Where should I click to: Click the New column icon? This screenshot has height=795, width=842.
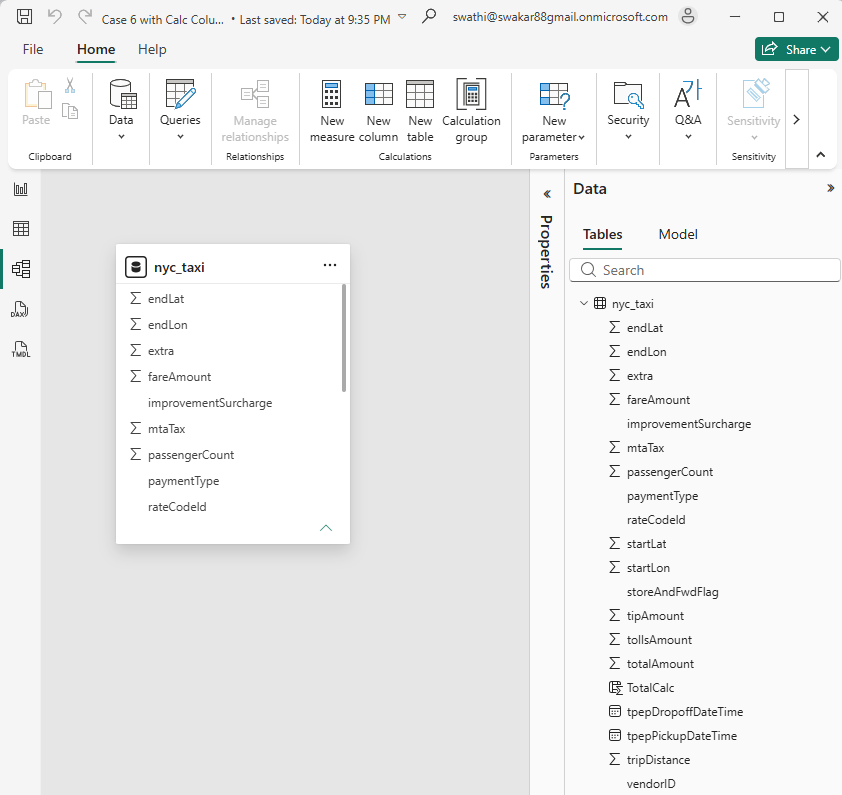(379, 95)
